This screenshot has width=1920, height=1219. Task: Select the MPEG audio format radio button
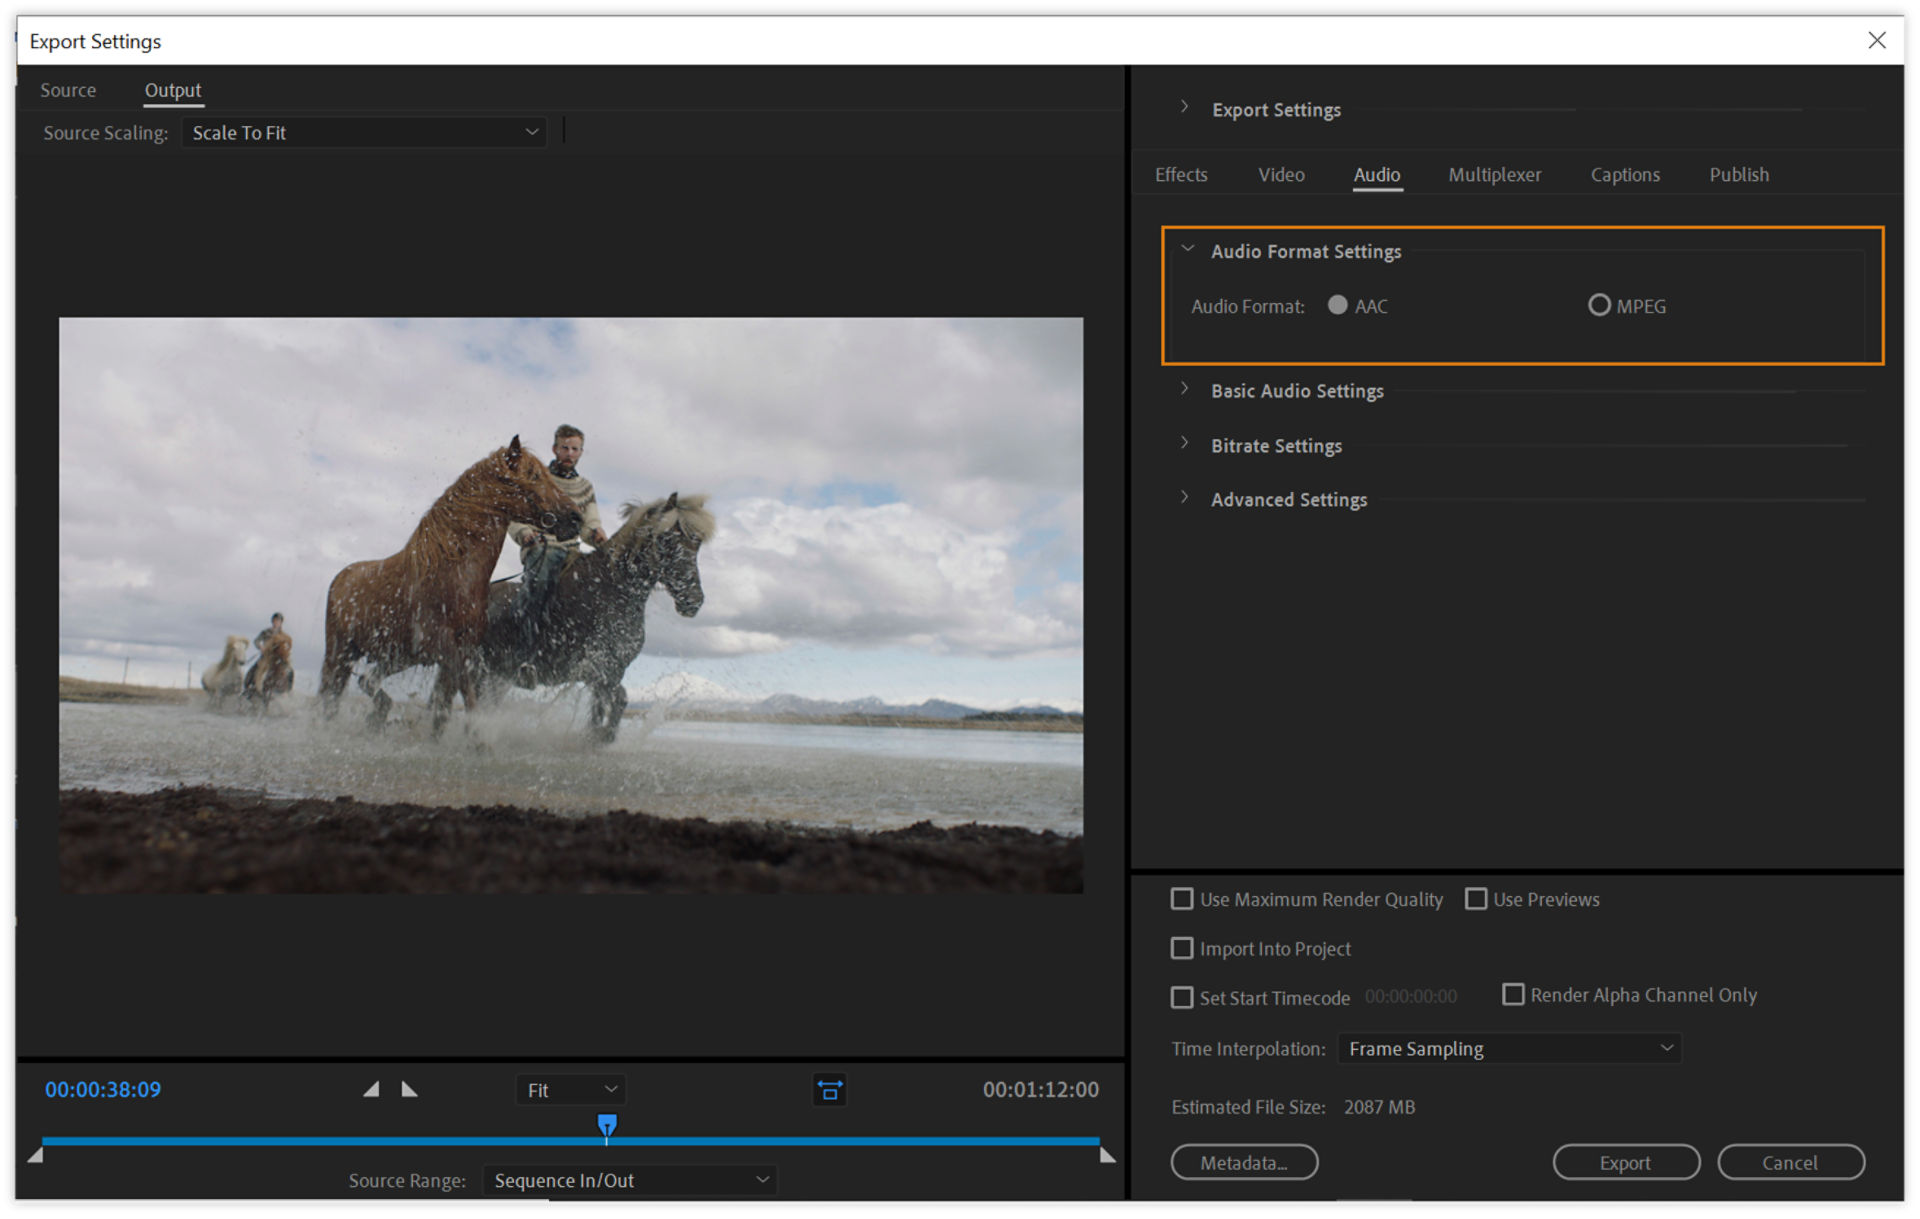(1599, 305)
